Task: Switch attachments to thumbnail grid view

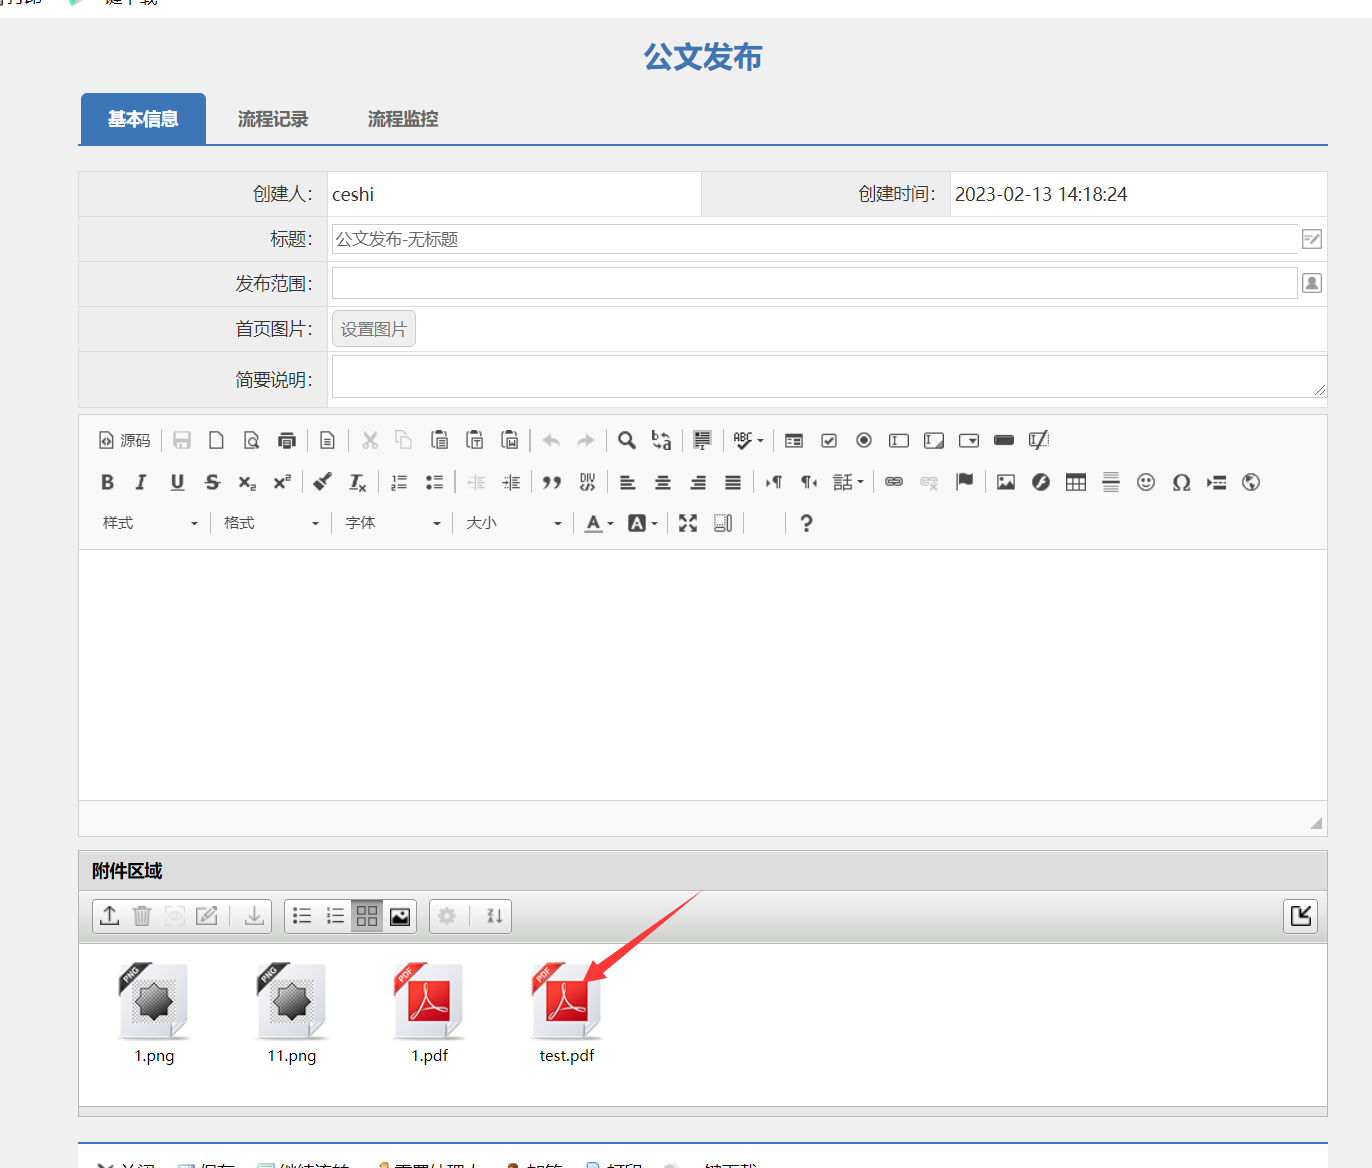Action: coord(367,916)
